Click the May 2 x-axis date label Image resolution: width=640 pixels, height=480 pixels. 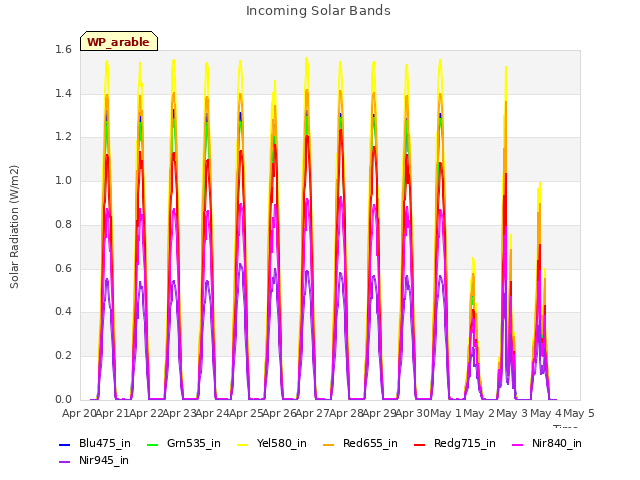[x=480, y=414]
